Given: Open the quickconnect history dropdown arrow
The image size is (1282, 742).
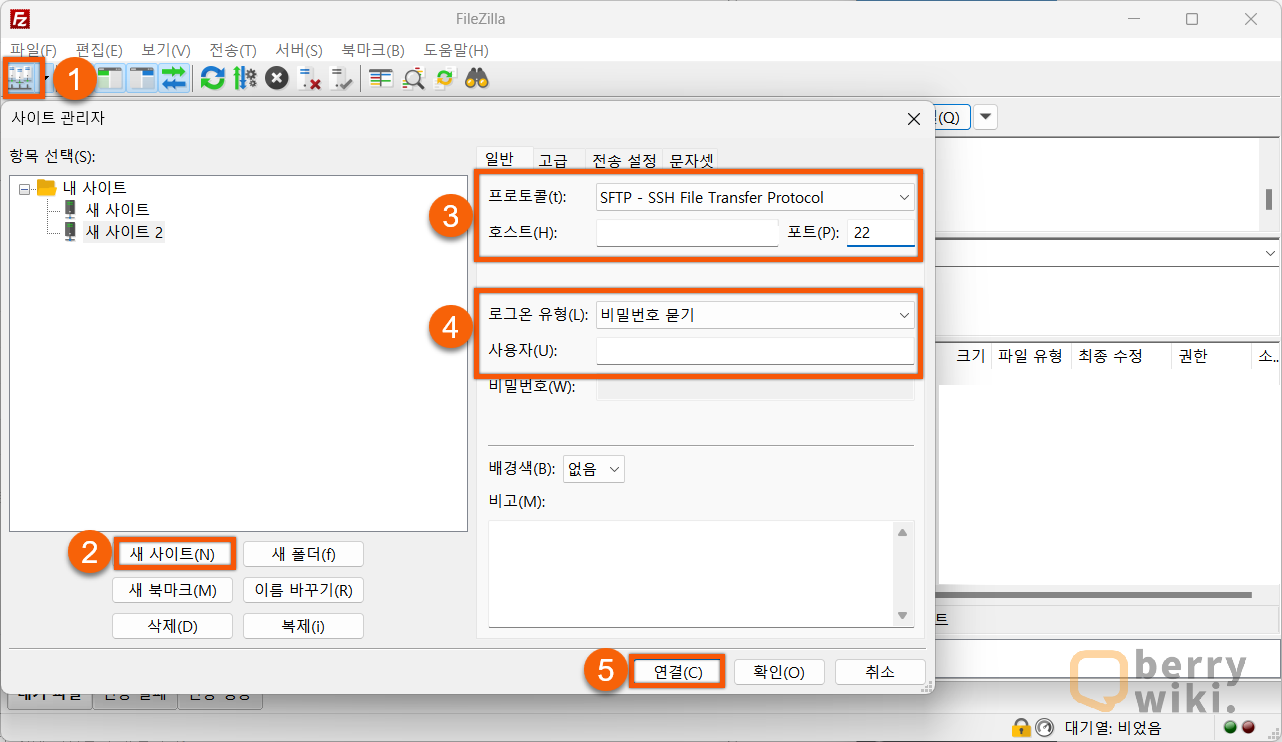Looking at the screenshot, I should pyautogui.click(x=985, y=117).
